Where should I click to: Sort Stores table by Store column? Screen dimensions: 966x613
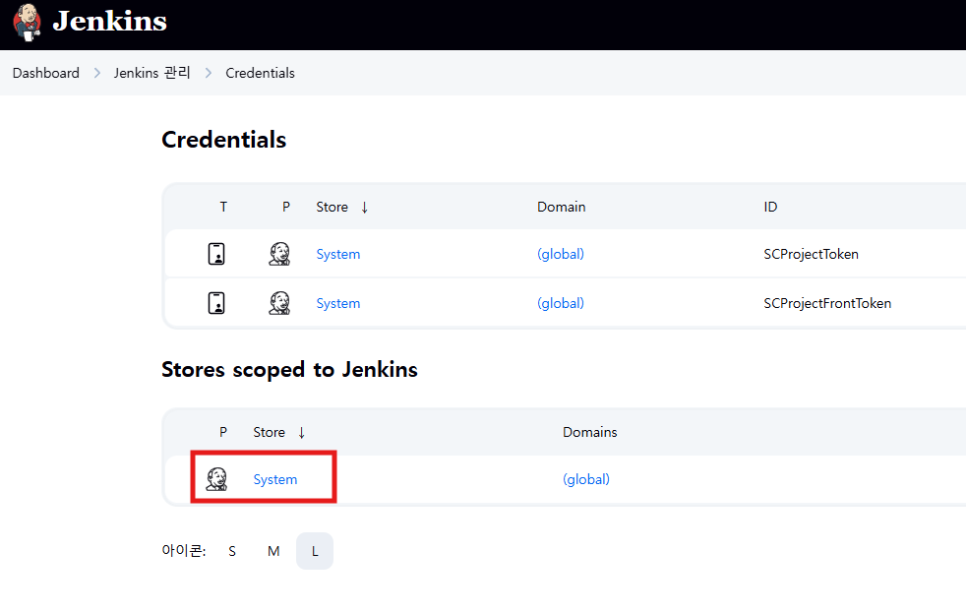coord(279,432)
